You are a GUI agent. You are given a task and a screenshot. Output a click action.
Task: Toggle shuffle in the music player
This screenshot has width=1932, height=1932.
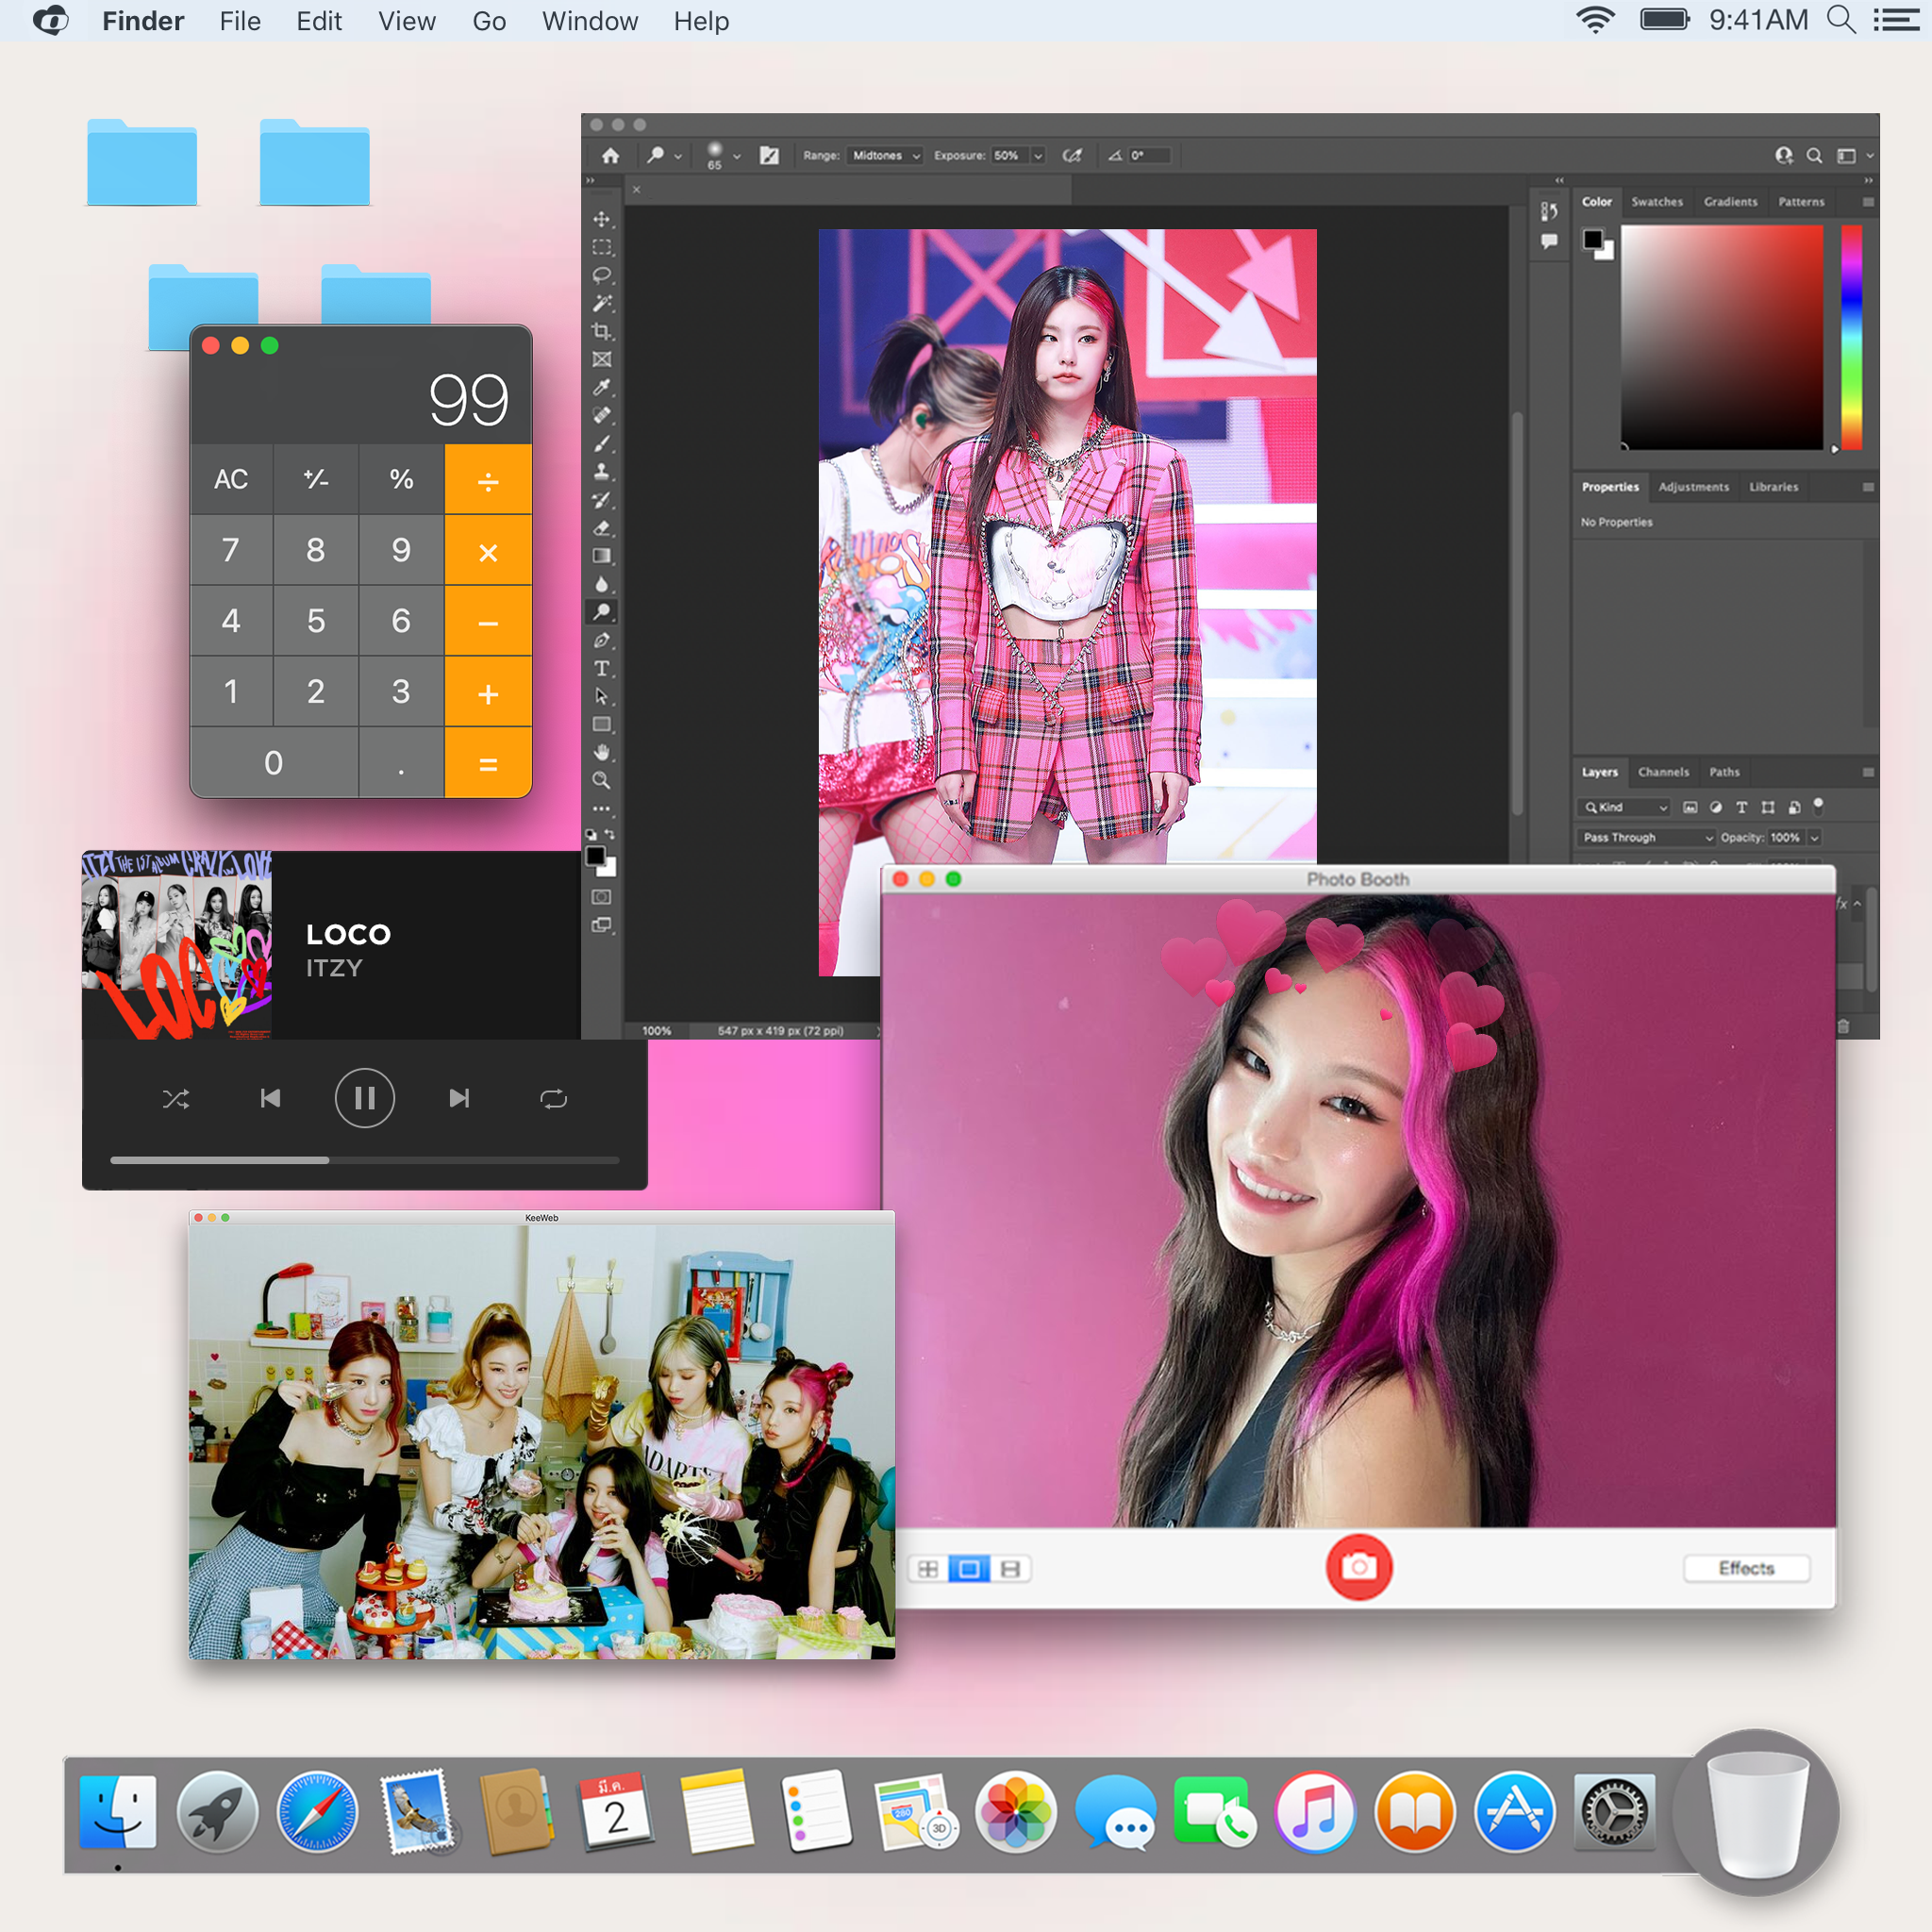click(x=176, y=1099)
